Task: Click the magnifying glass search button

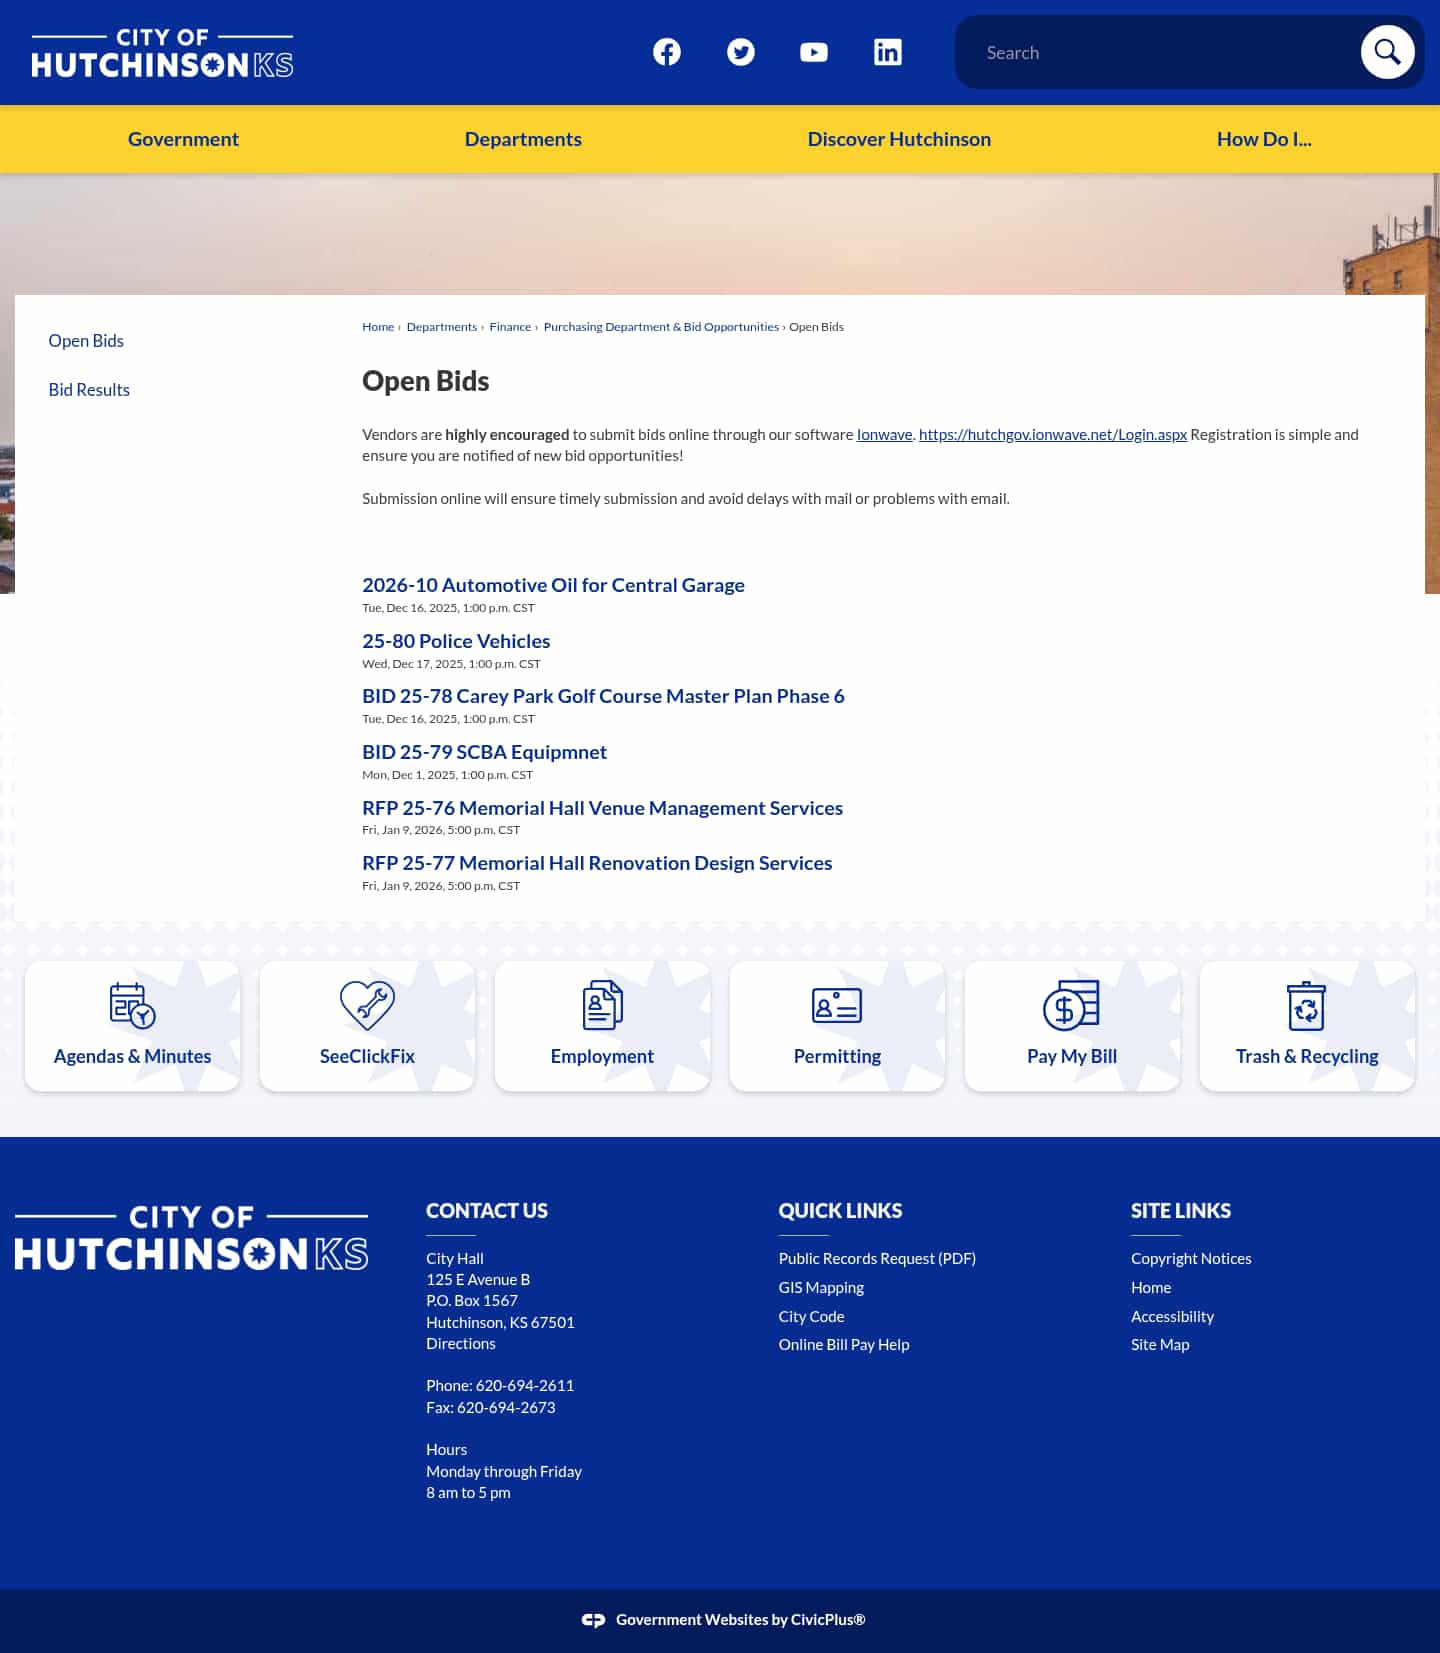Action: pos(1387,52)
